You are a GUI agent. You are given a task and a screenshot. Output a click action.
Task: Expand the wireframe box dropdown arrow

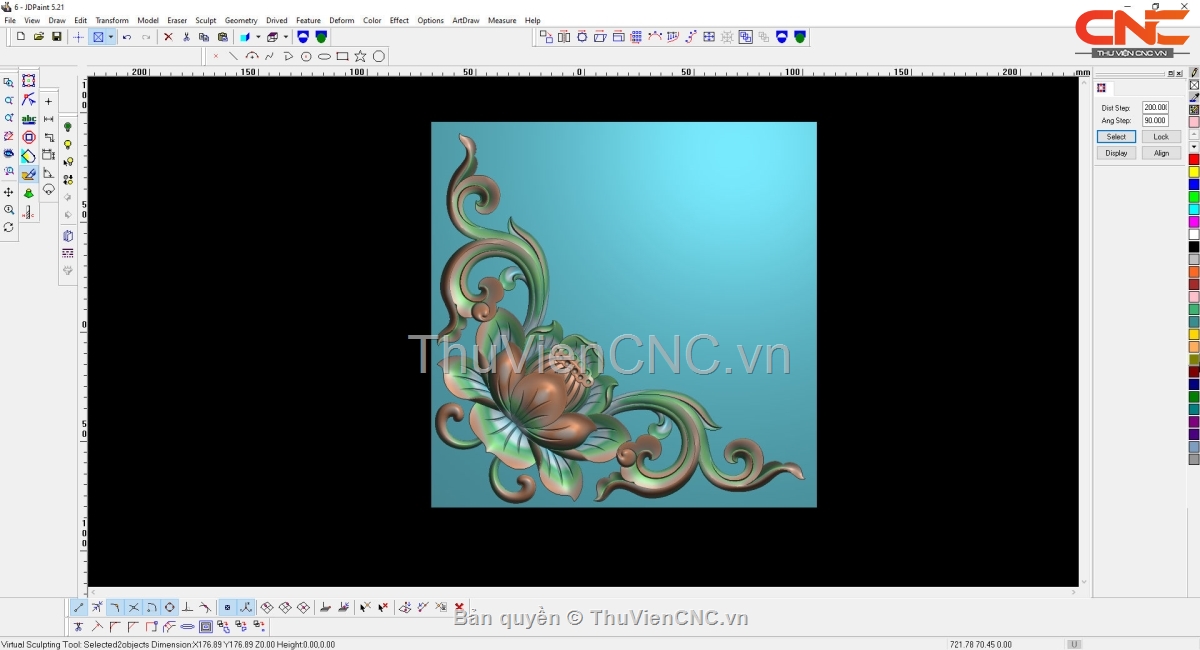pyautogui.click(x=286, y=37)
